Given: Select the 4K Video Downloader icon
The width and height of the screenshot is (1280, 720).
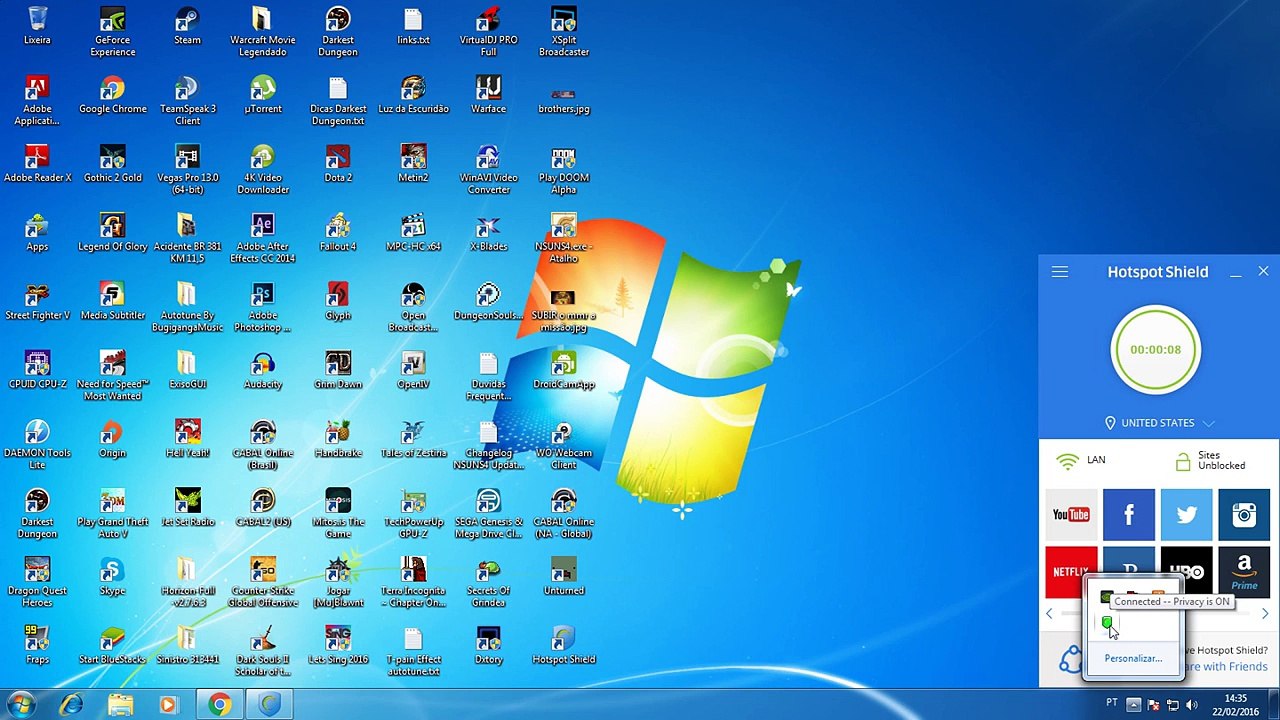Looking at the screenshot, I should 262,169.
